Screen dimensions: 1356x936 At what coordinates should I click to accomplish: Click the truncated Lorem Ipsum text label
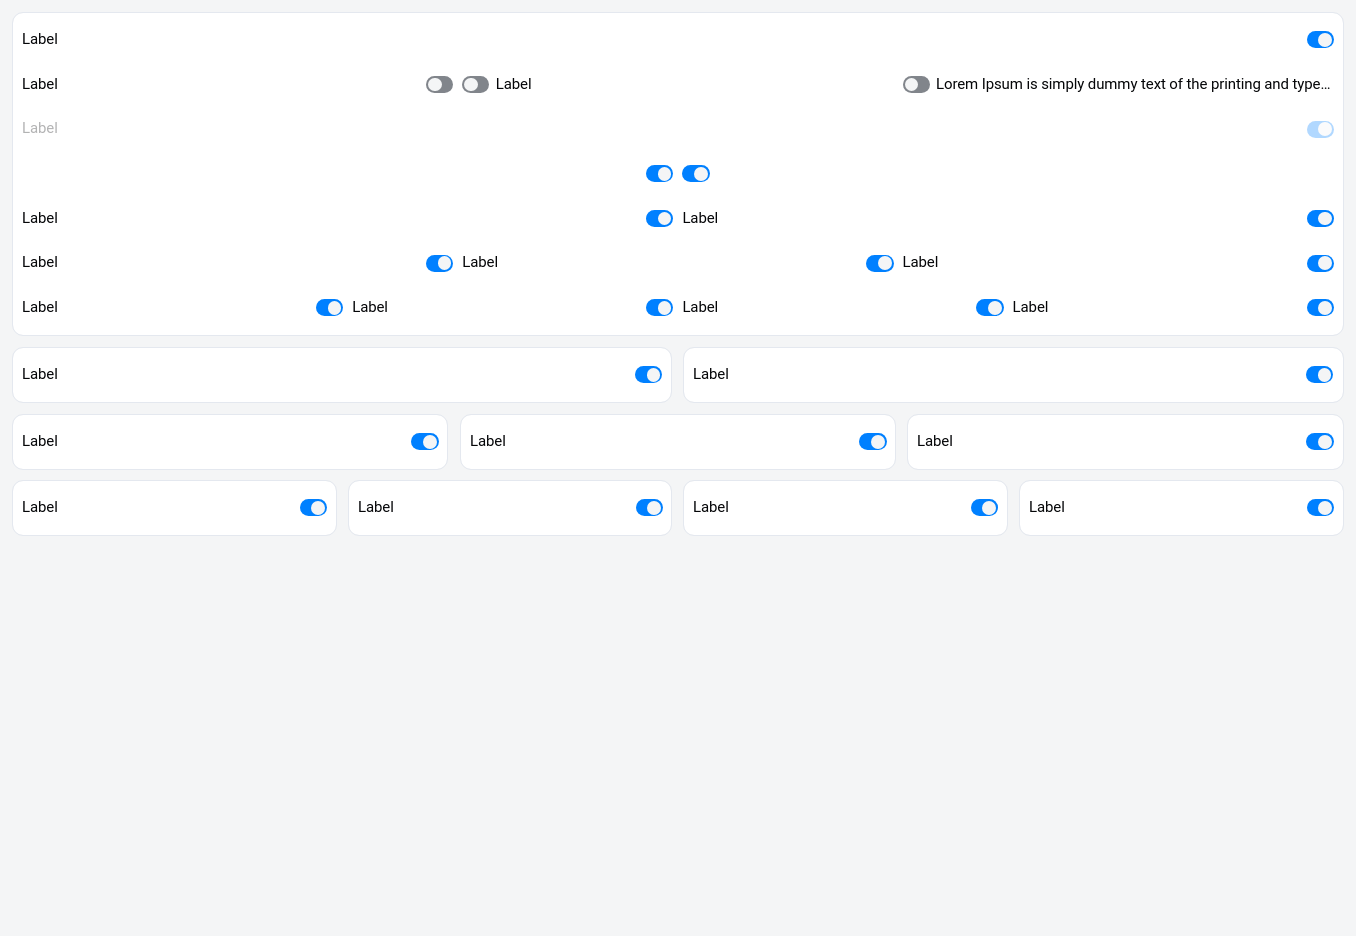[1132, 84]
